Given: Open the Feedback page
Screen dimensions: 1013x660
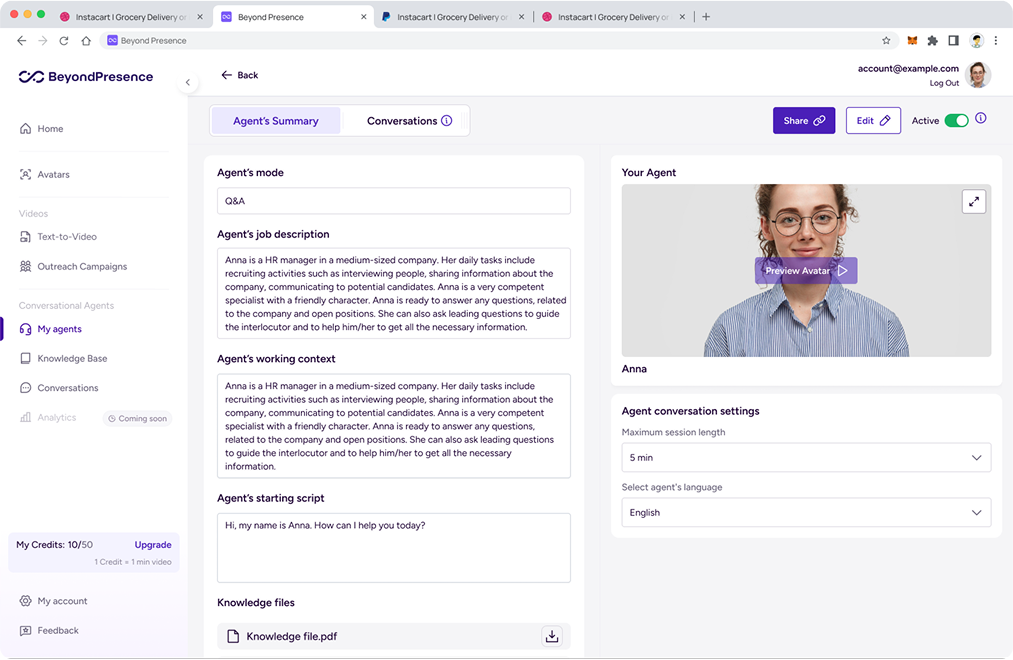Looking at the screenshot, I should coord(49,630).
